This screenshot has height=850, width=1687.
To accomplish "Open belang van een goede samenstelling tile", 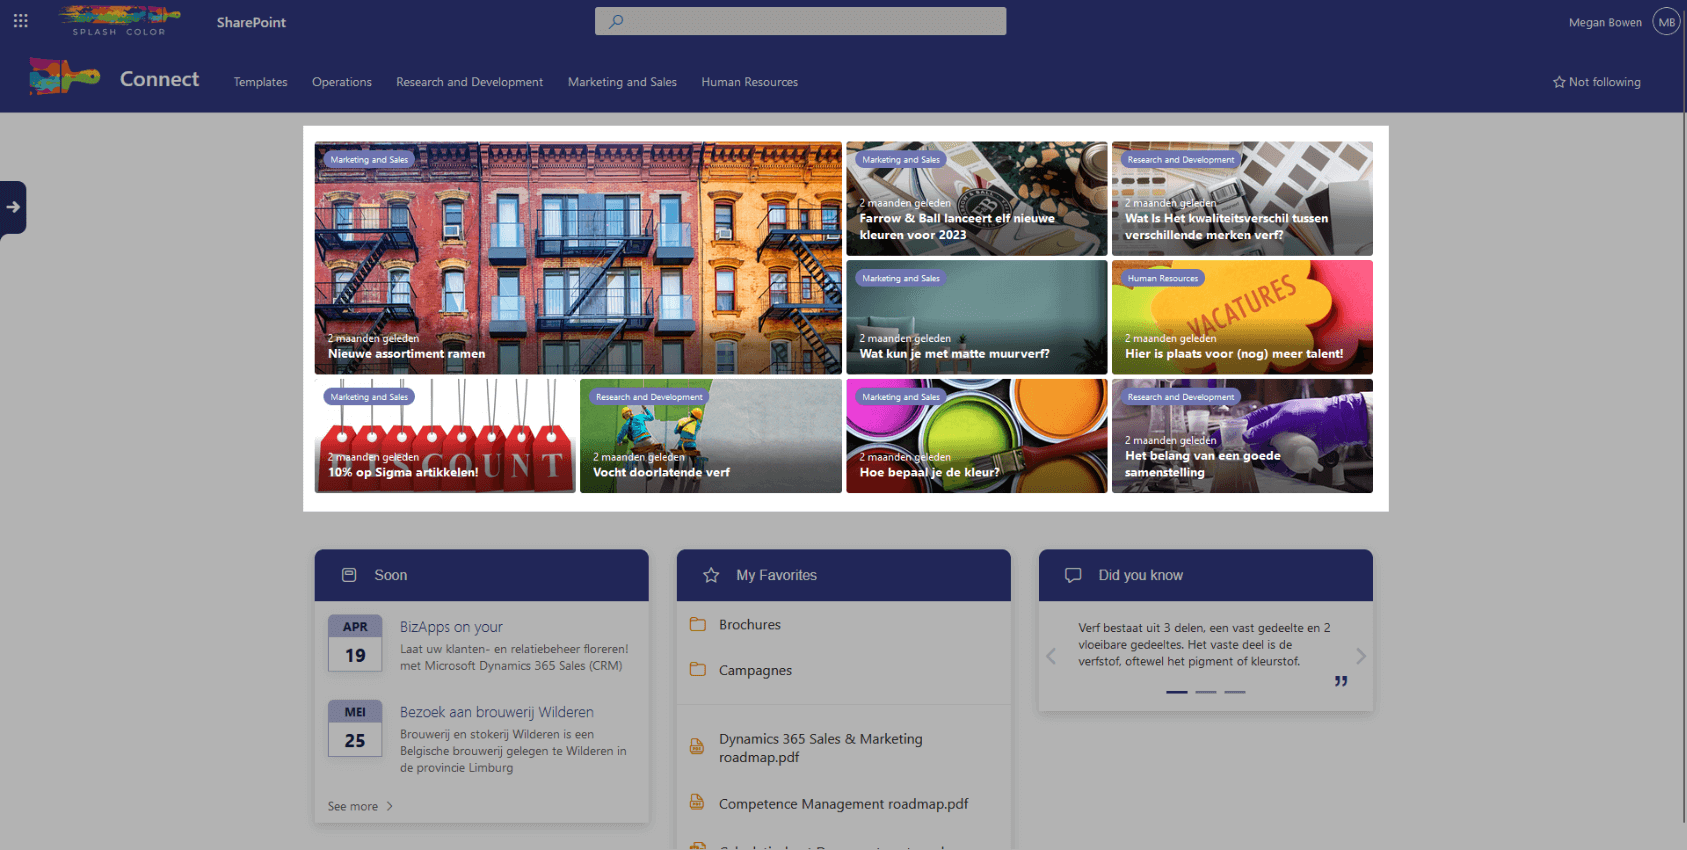I will point(1242,436).
